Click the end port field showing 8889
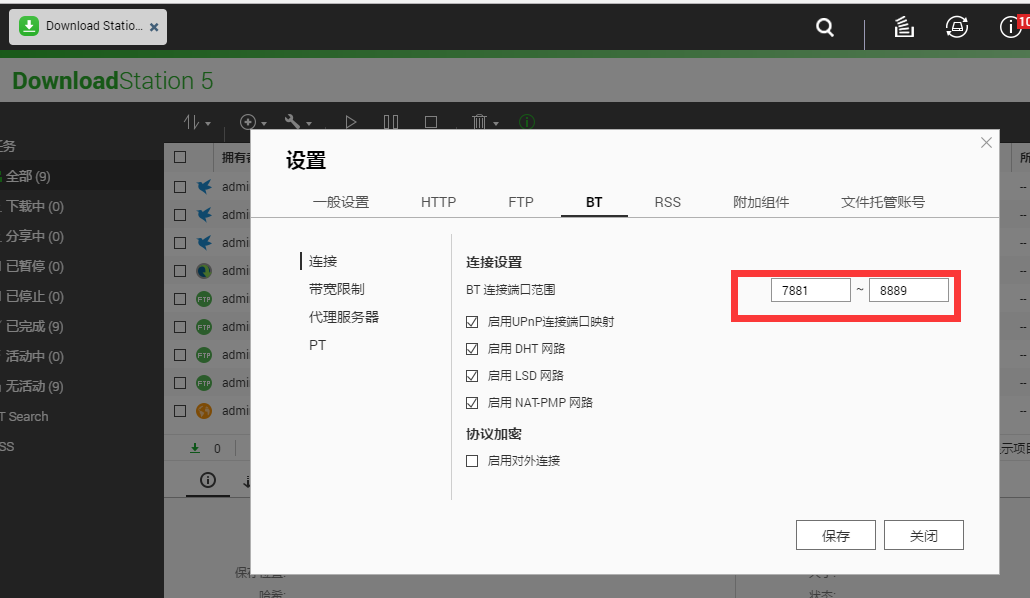The width and height of the screenshot is (1030, 598). point(908,290)
